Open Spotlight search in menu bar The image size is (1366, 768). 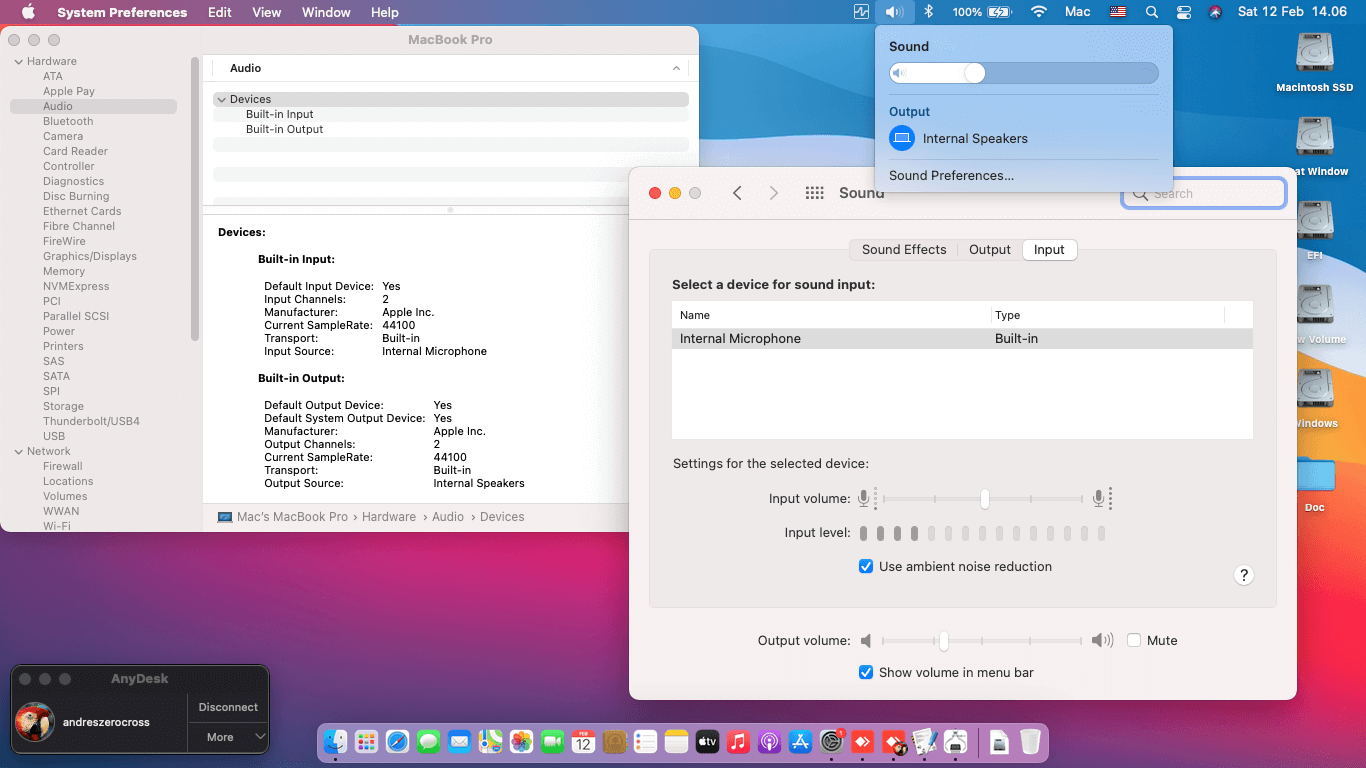pos(1152,12)
